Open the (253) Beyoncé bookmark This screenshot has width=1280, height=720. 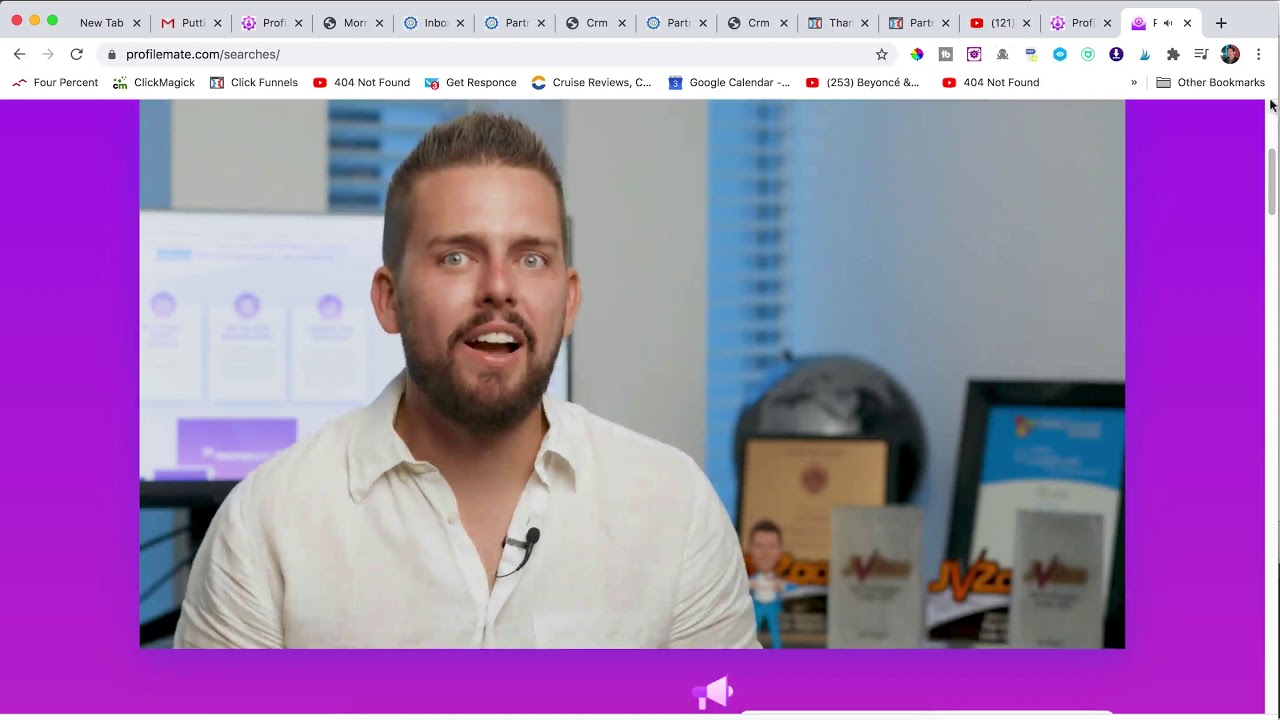coord(862,83)
